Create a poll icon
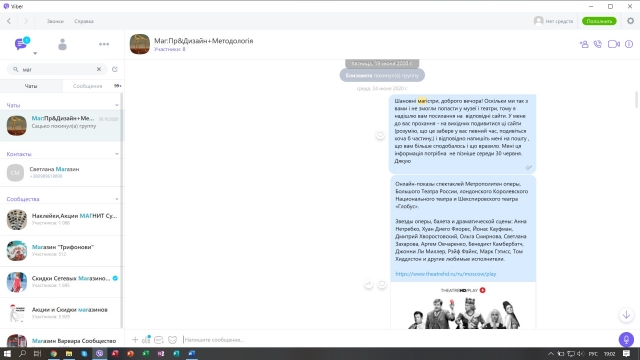The image size is (640, 360). tap(146, 340)
